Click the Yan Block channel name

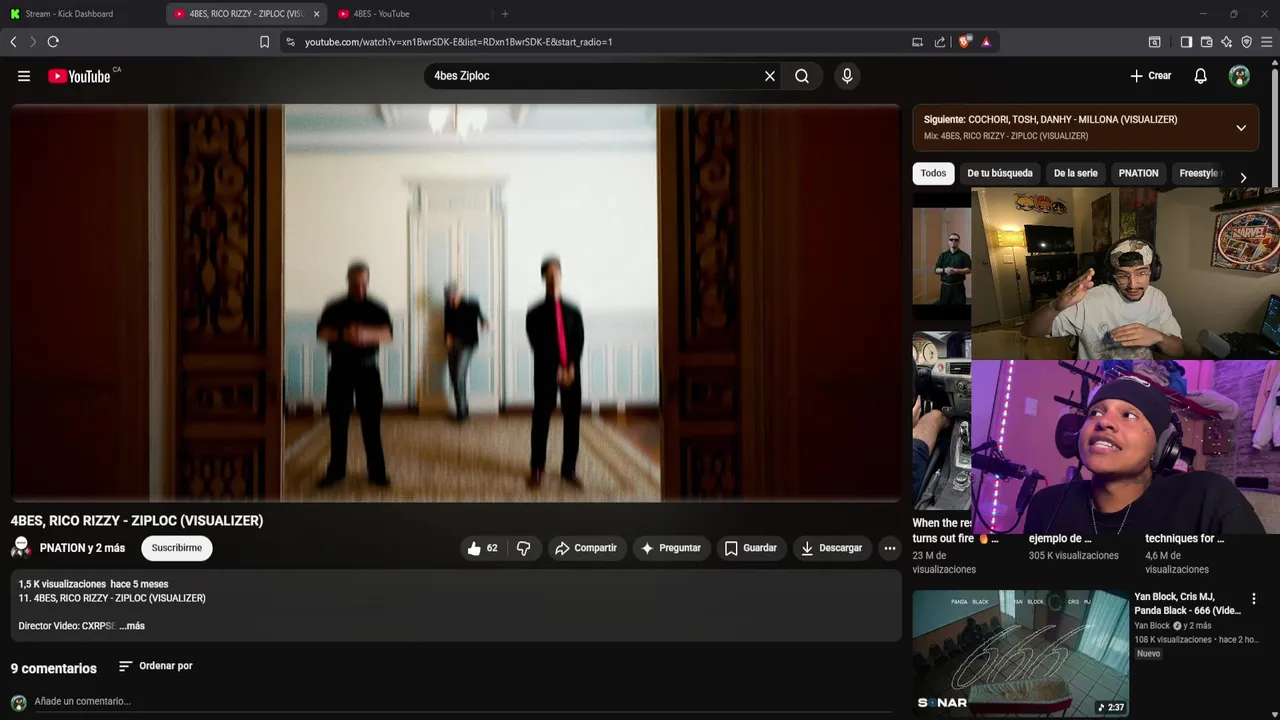(x=1152, y=626)
